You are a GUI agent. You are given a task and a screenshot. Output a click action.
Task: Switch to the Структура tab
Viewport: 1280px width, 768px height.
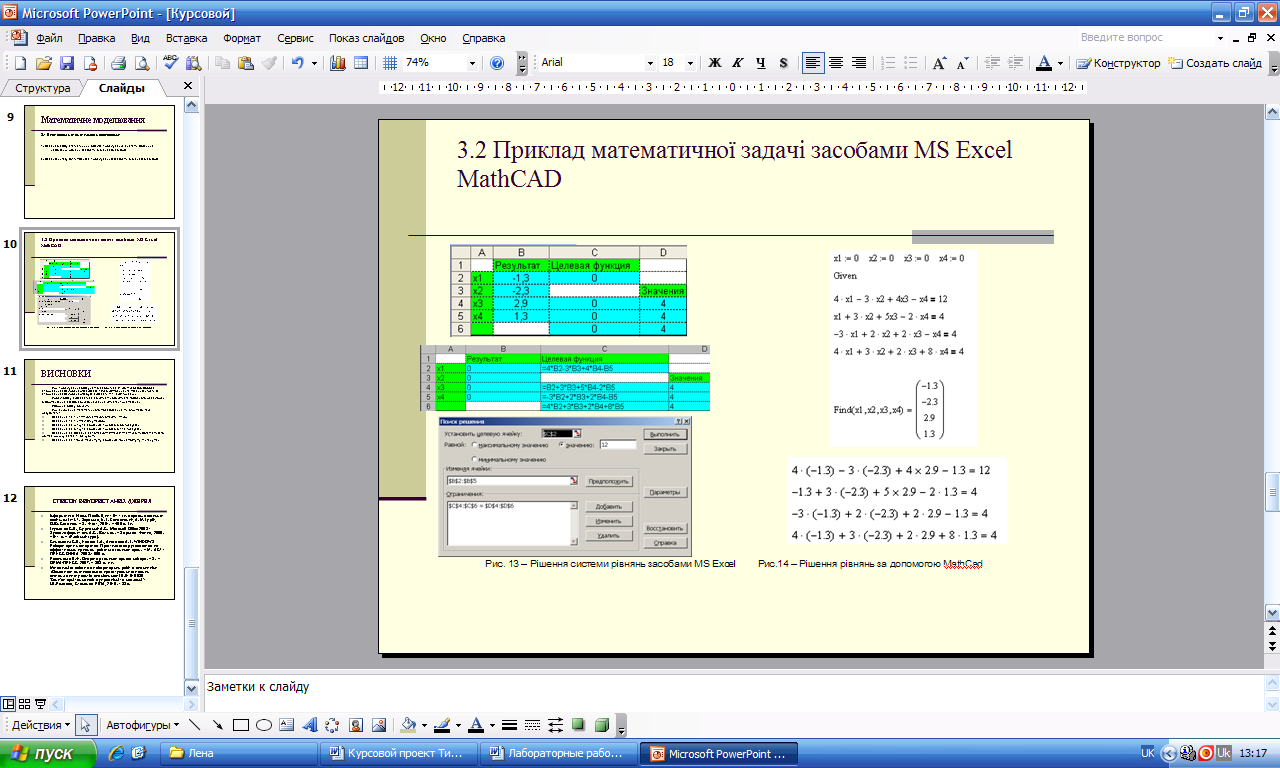(x=42, y=88)
